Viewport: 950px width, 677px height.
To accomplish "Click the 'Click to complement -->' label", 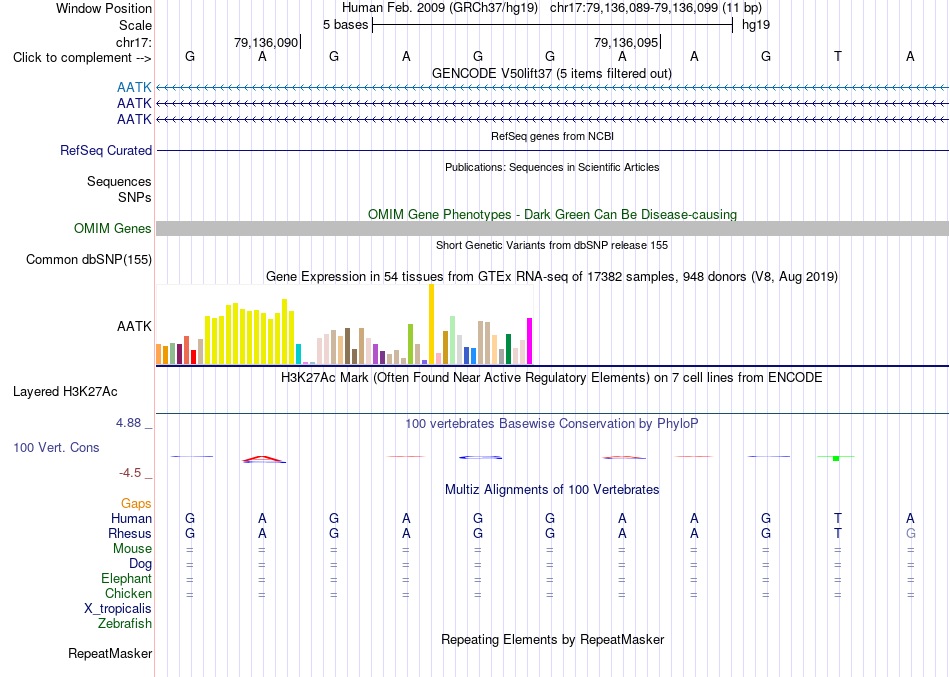I will pos(82,58).
